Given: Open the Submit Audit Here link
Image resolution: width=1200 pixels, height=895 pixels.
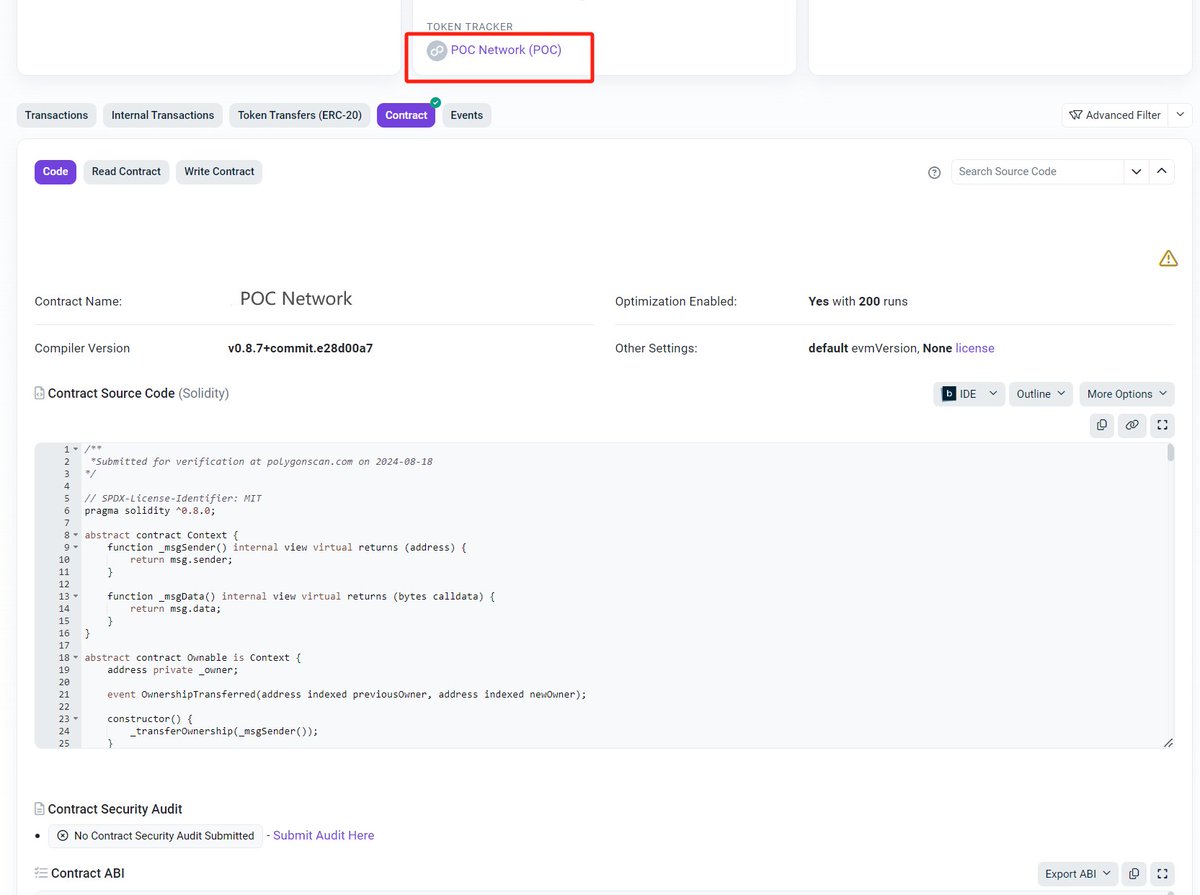Looking at the screenshot, I should [x=323, y=835].
